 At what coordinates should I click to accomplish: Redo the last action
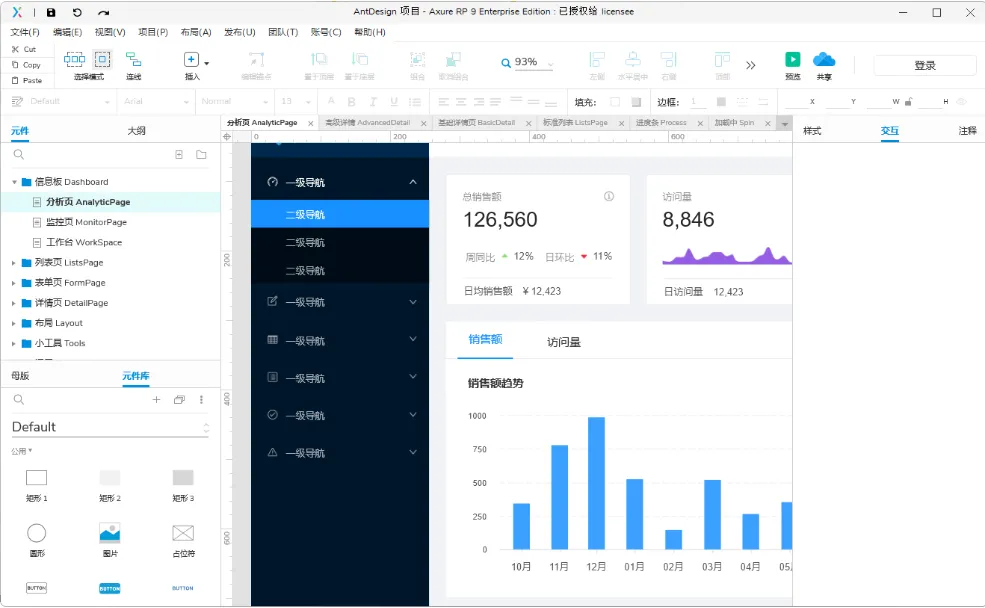(103, 12)
